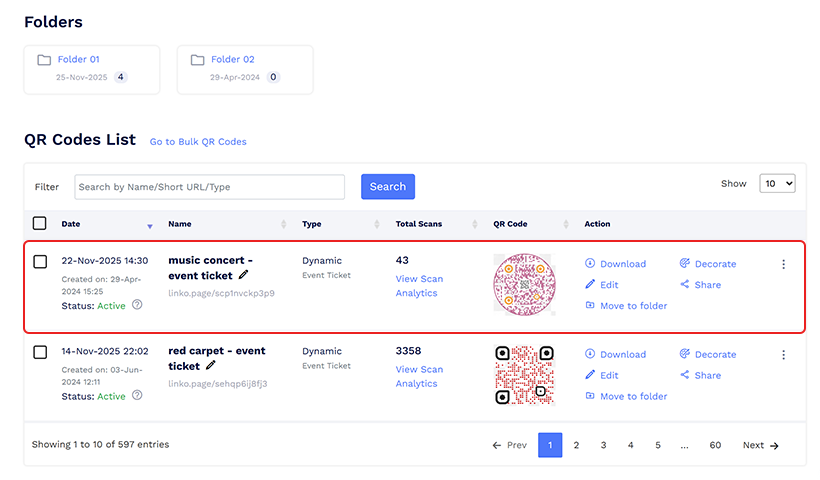Check the red carpet row checkbox
Image resolution: width=820 pixels, height=480 pixels.
(x=40, y=352)
